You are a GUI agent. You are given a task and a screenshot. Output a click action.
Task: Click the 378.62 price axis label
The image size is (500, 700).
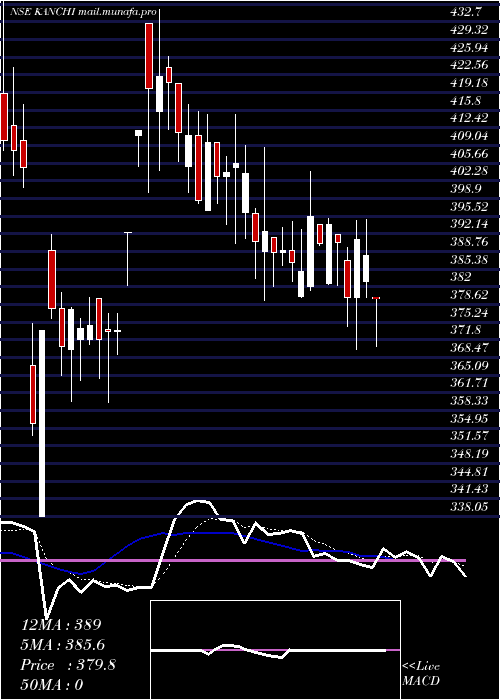click(x=470, y=295)
